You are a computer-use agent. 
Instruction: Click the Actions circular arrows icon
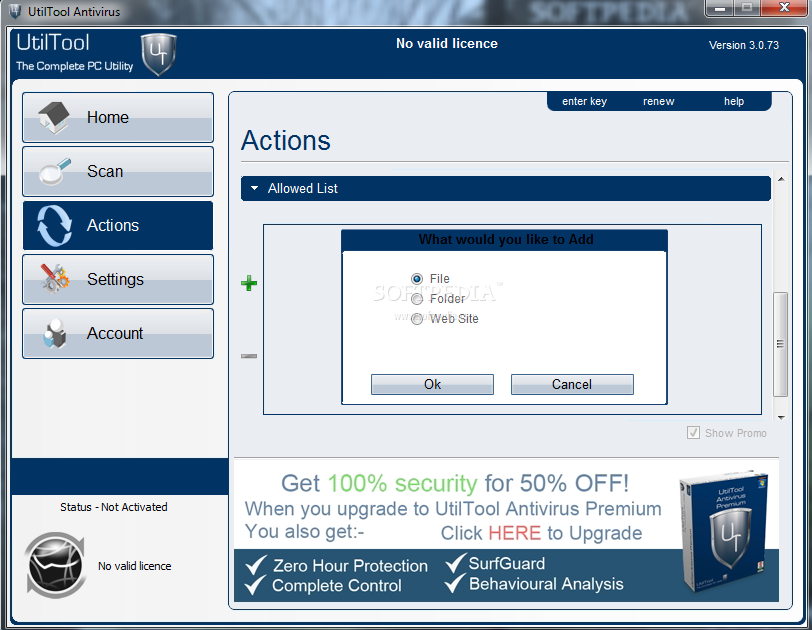54,225
